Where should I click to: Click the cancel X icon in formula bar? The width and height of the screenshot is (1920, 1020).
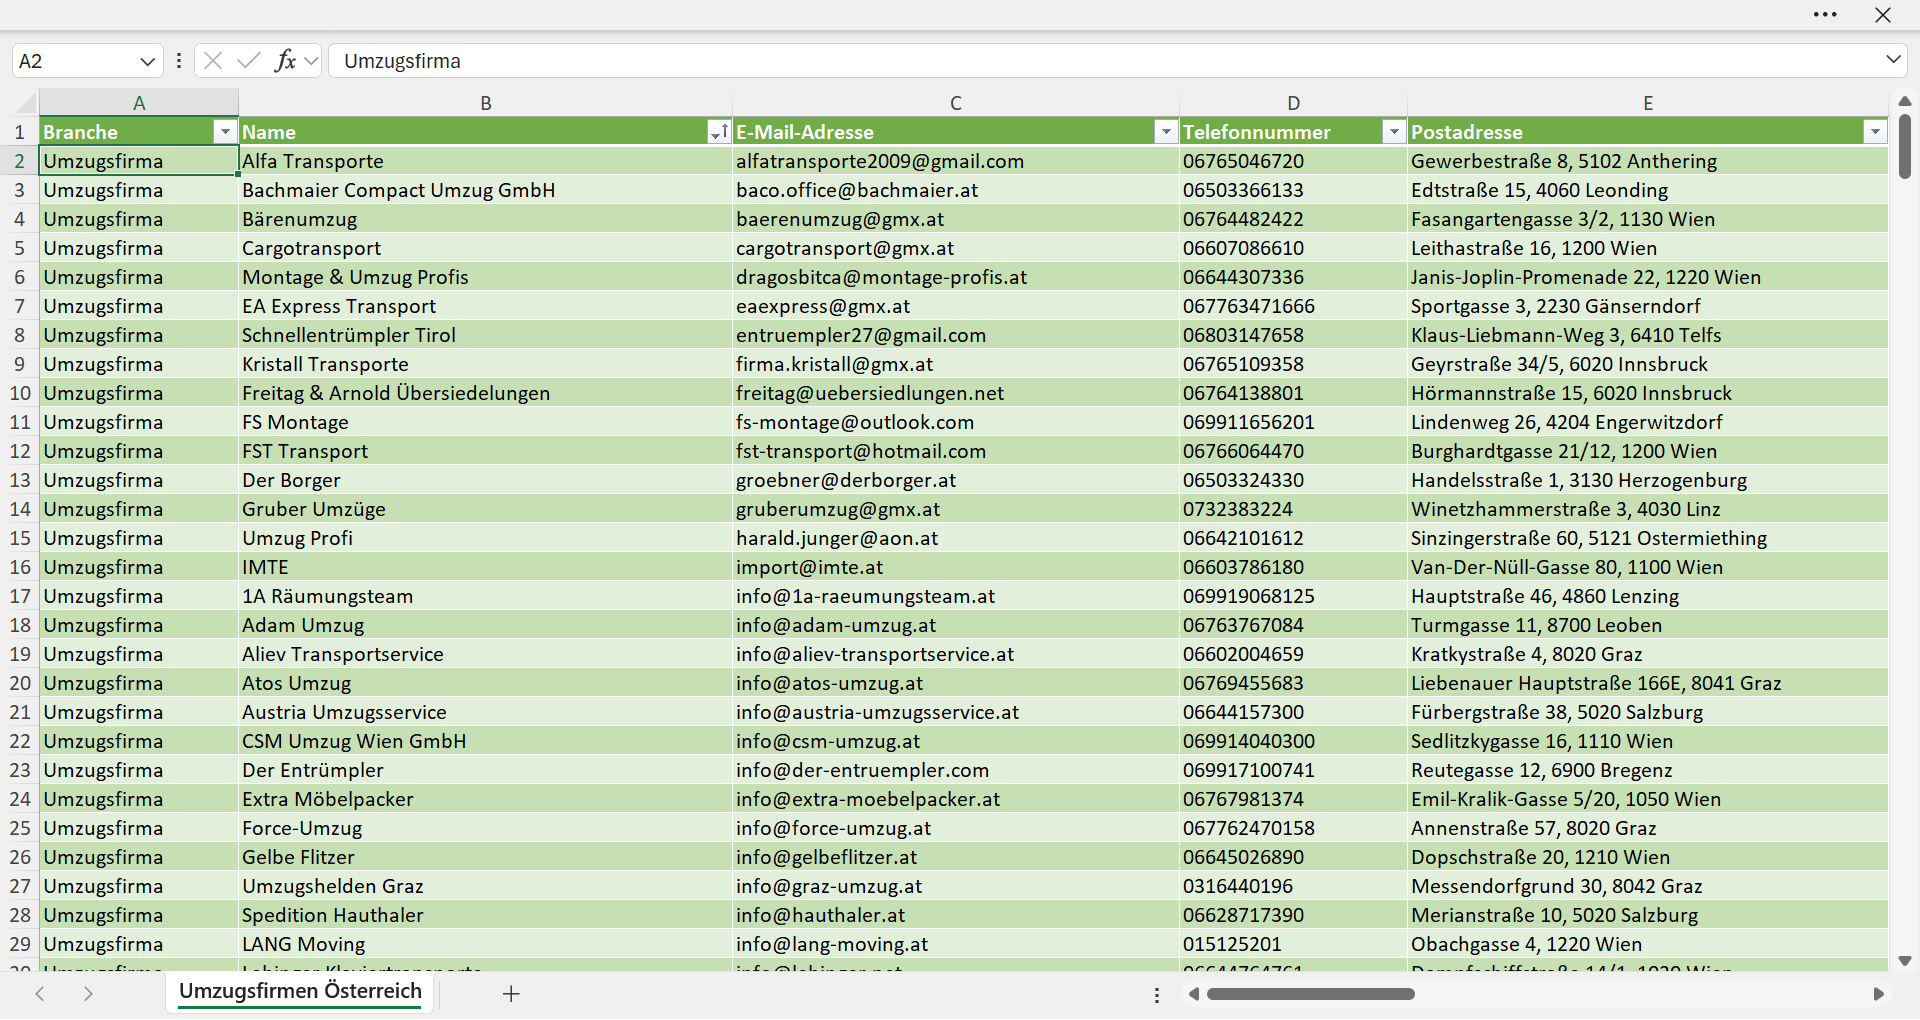[x=213, y=61]
